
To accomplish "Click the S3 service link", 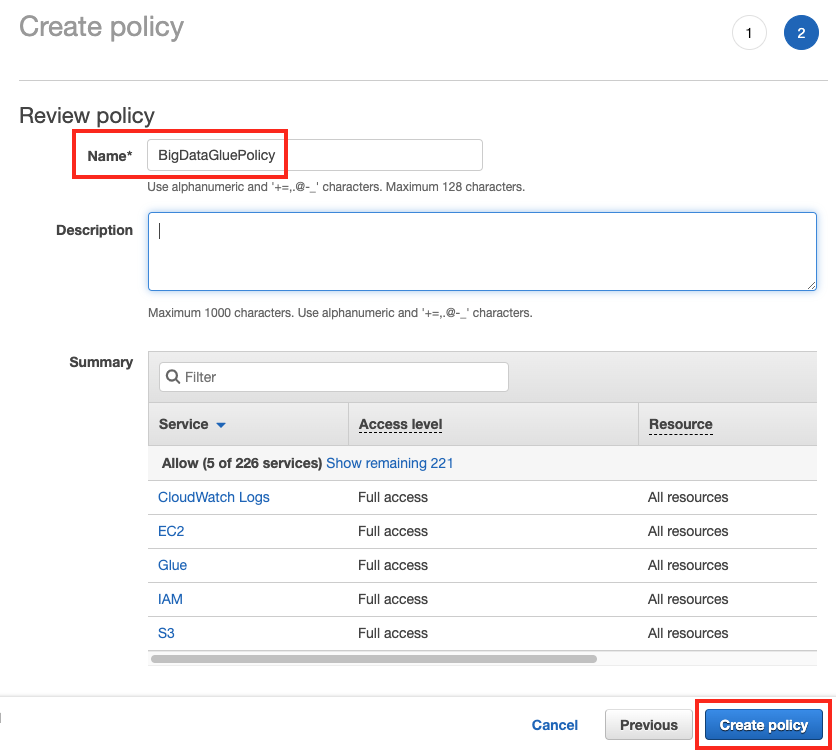I will coord(166,633).
